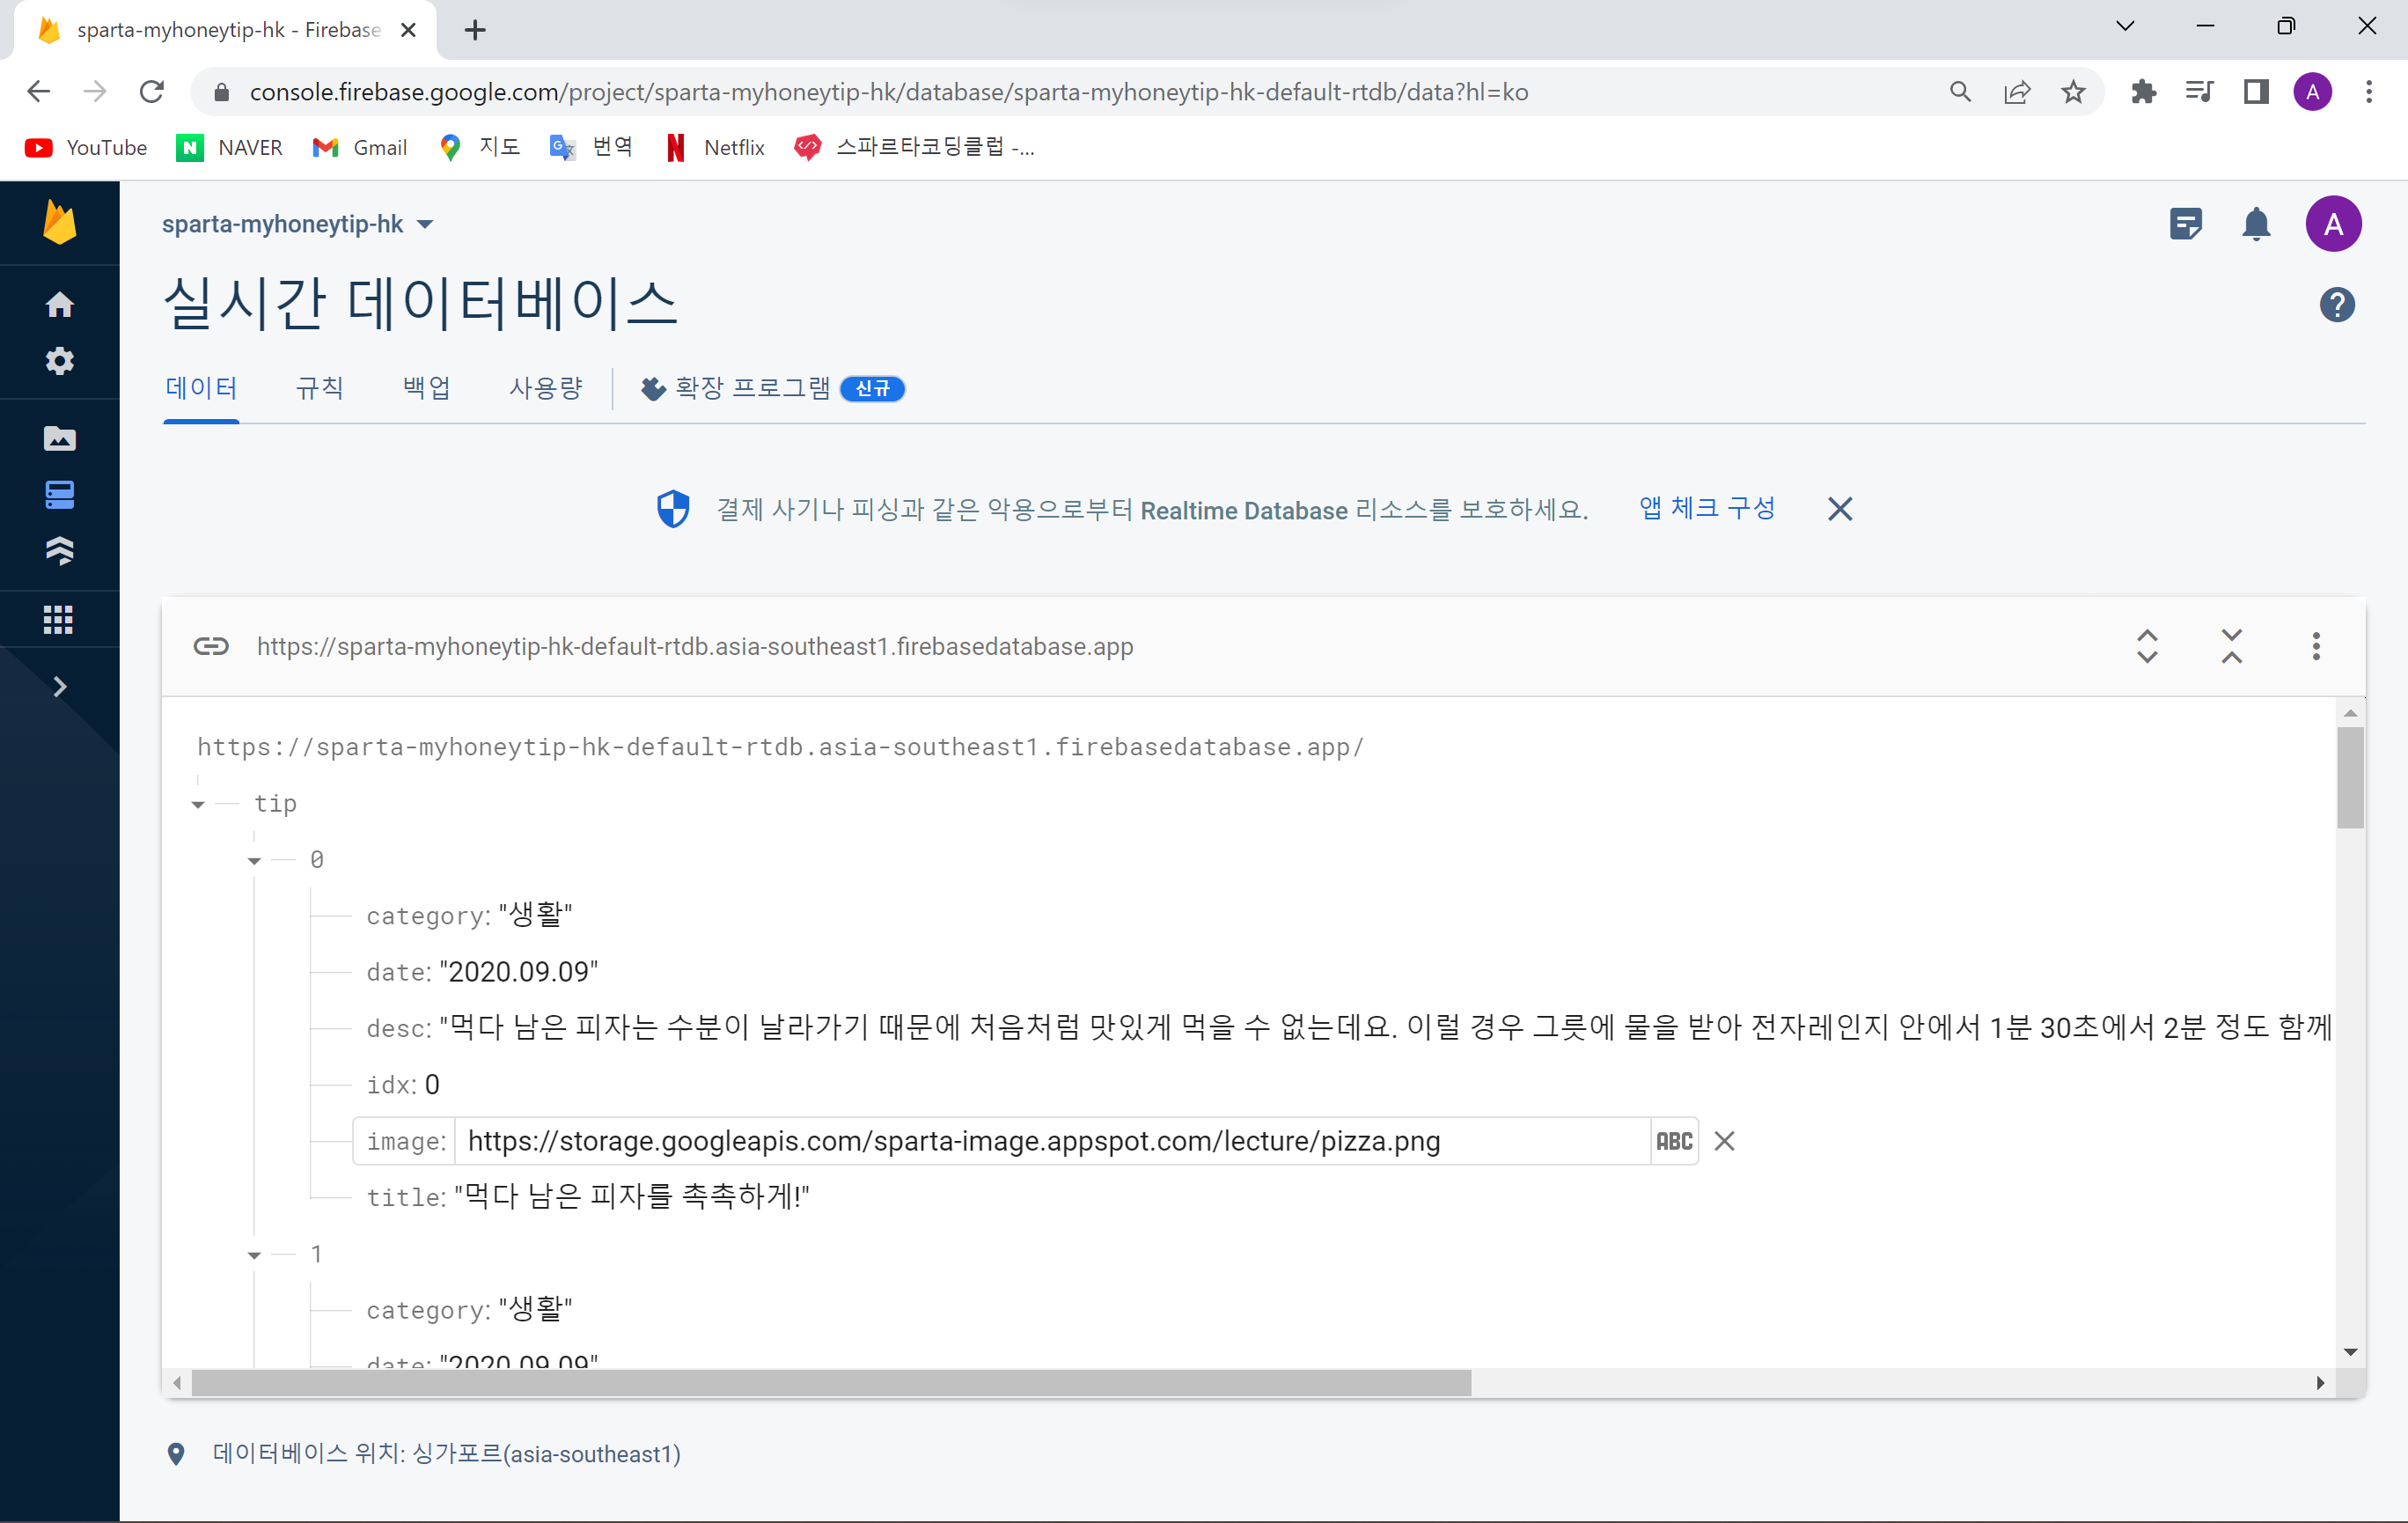Open Storage image icon in sidebar
This screenshot has width=2408, height=1523.
(x=59, y=438)
